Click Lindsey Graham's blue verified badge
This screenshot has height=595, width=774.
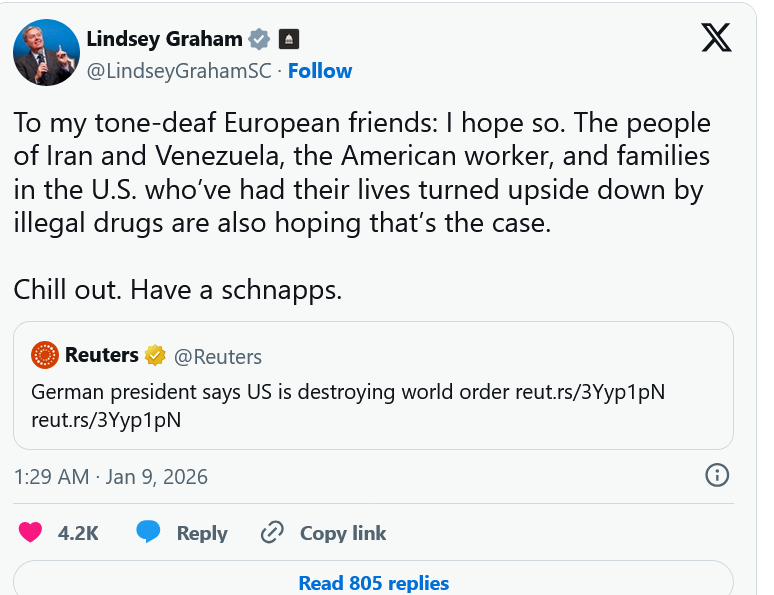point(259,39)
